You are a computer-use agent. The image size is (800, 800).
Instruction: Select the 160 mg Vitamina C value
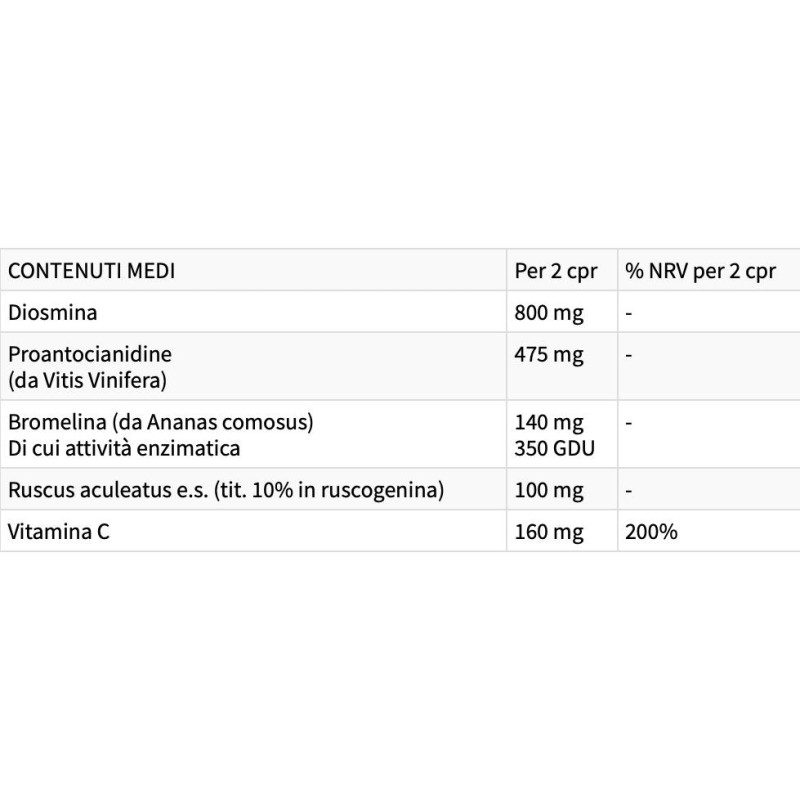(548, 532)
